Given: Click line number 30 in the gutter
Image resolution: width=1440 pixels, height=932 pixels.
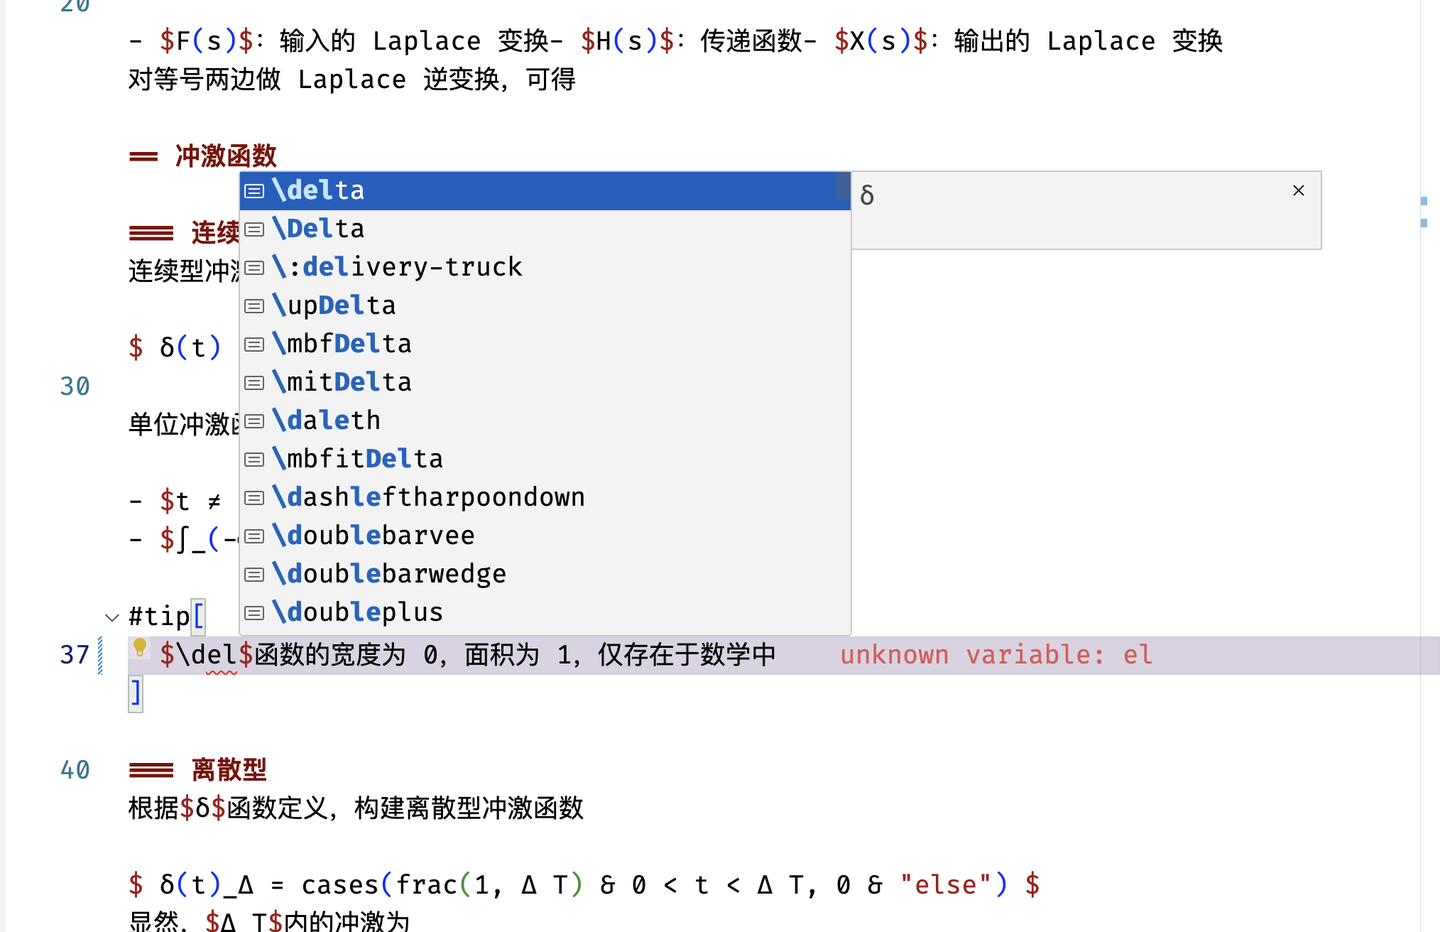Looking at the screenshot, I should click(74, 386).
